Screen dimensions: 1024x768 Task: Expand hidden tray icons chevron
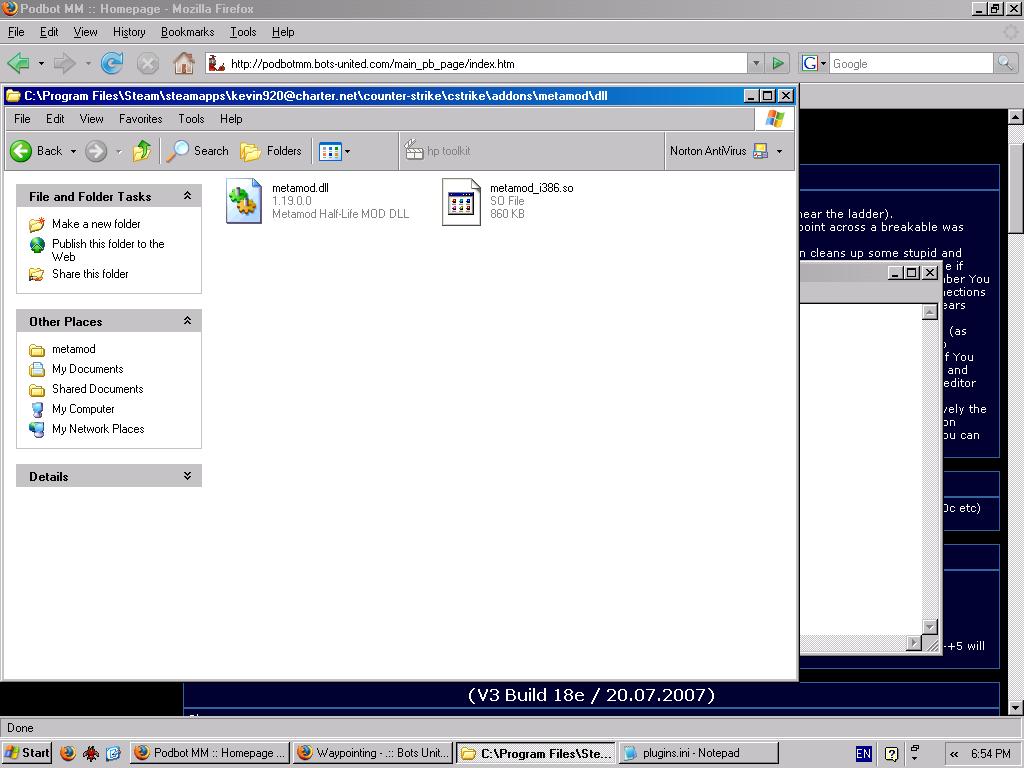tap(954, 754)
